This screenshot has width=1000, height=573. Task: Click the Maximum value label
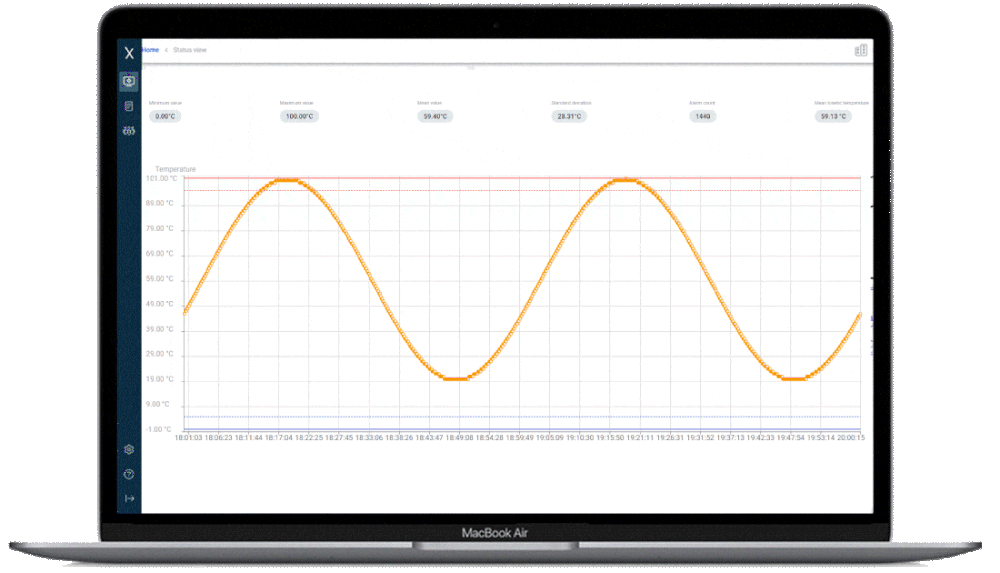(297, 103)
